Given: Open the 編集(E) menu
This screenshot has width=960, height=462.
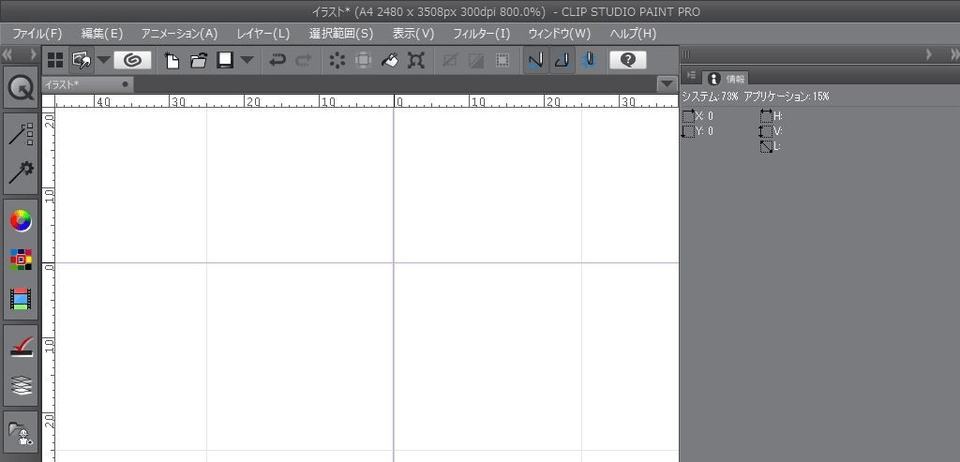Looking at the screenshot, I should point(102,34).
